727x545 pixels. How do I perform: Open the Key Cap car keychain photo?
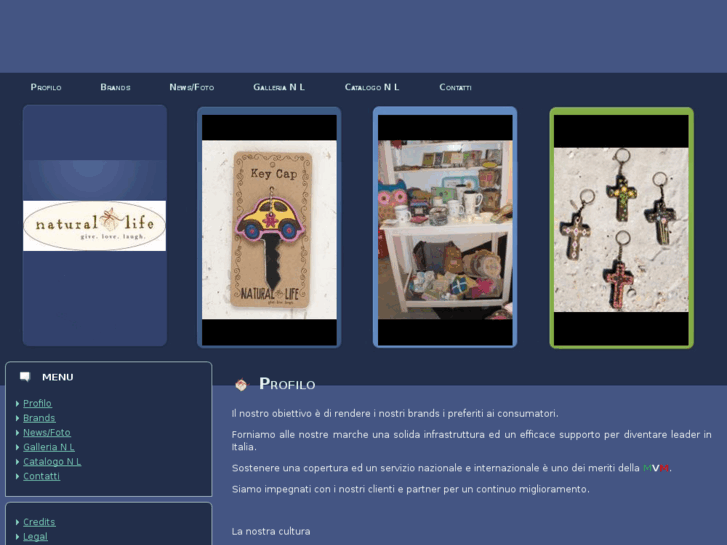pyautogui.click(x=269, y=229)
